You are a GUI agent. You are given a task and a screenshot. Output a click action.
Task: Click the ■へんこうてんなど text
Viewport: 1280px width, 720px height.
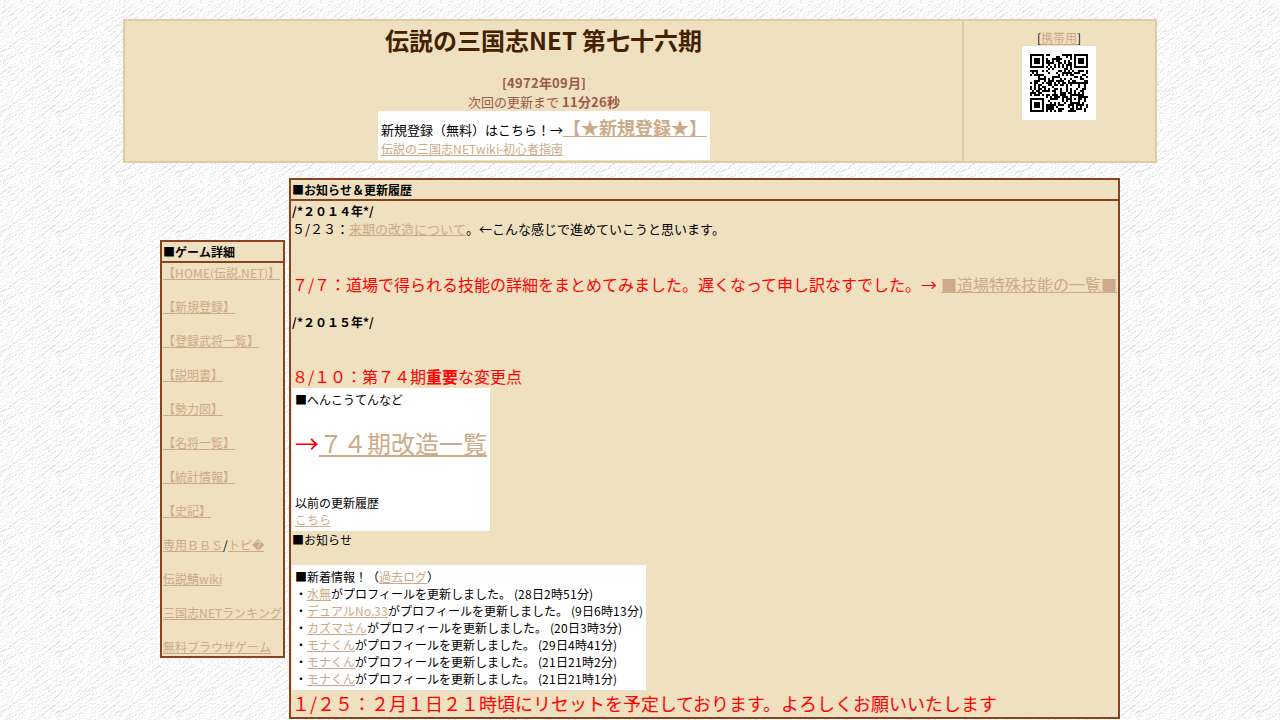(x=349, y=400)
